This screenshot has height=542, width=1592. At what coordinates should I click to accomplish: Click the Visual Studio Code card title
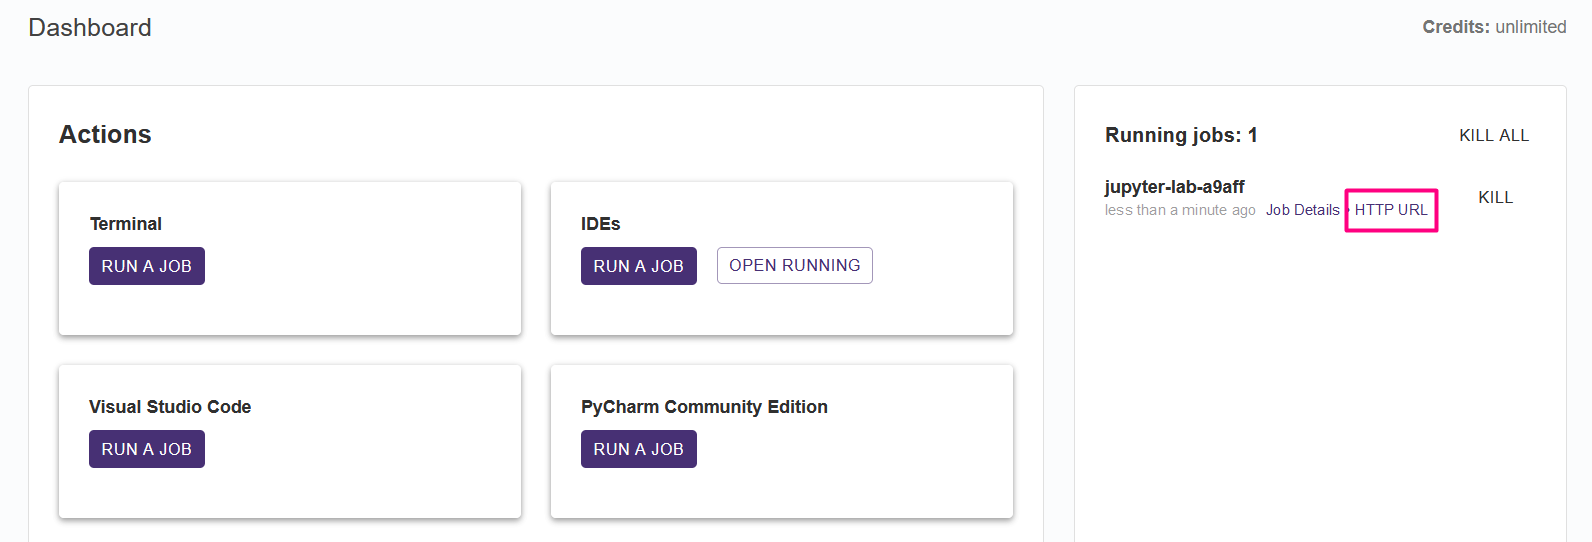[170, 407]
